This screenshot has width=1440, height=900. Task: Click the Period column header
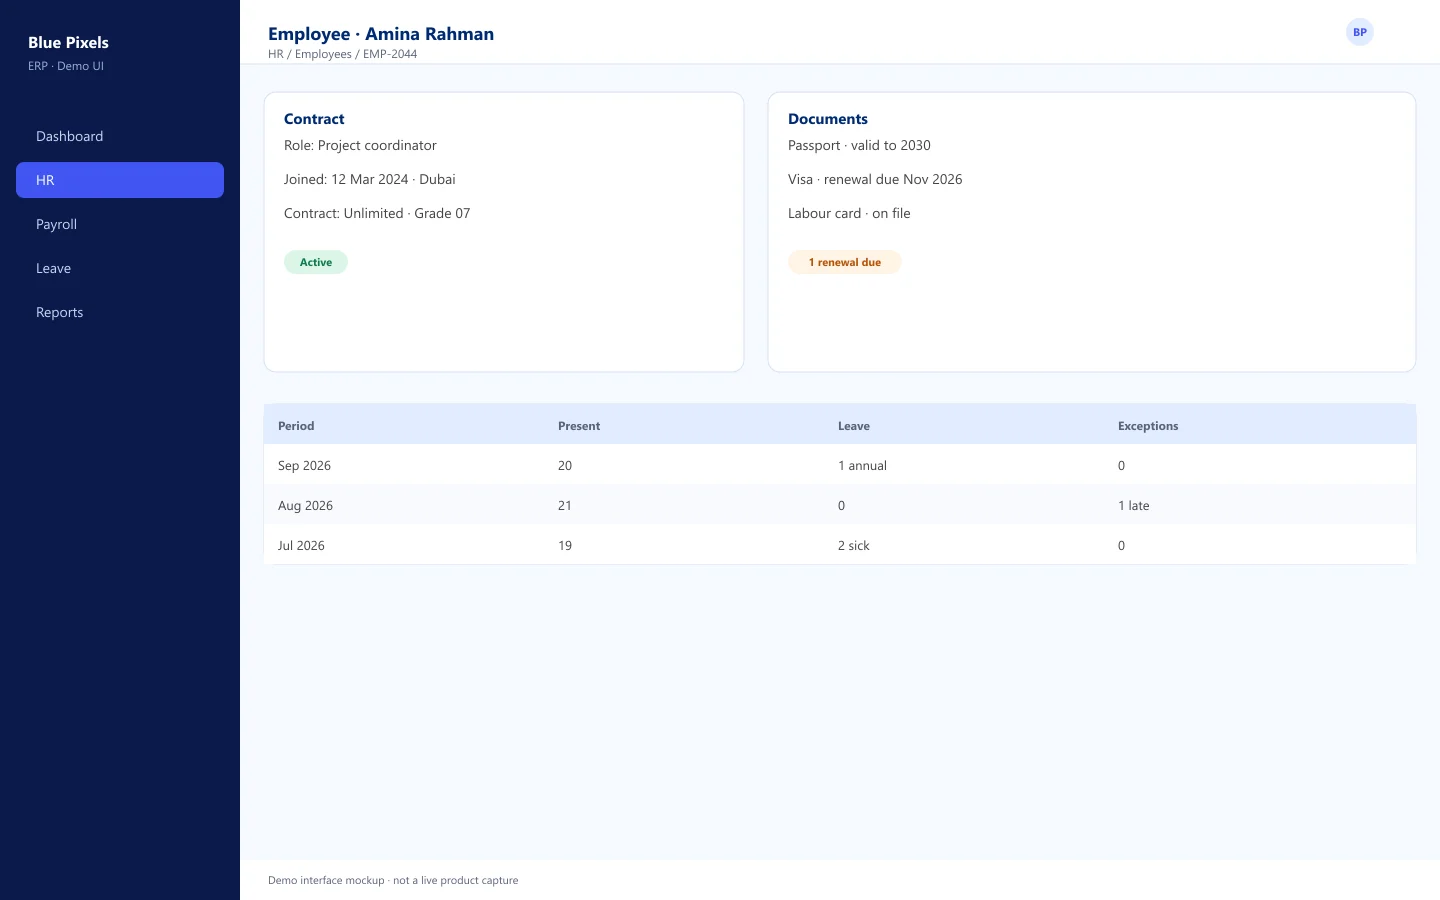[x=296, y=426]
